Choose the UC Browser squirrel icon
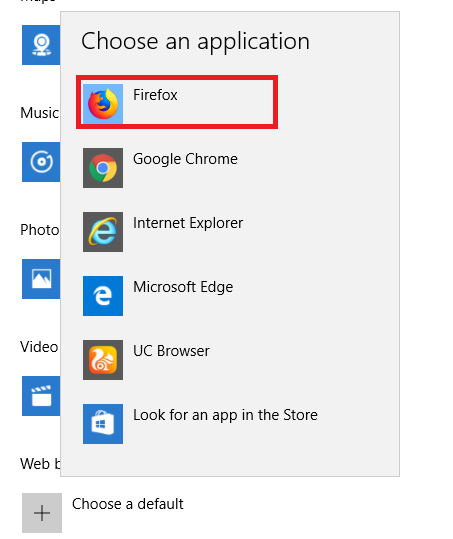Screen dimensions: 453x539 click(x=103, y=360)
